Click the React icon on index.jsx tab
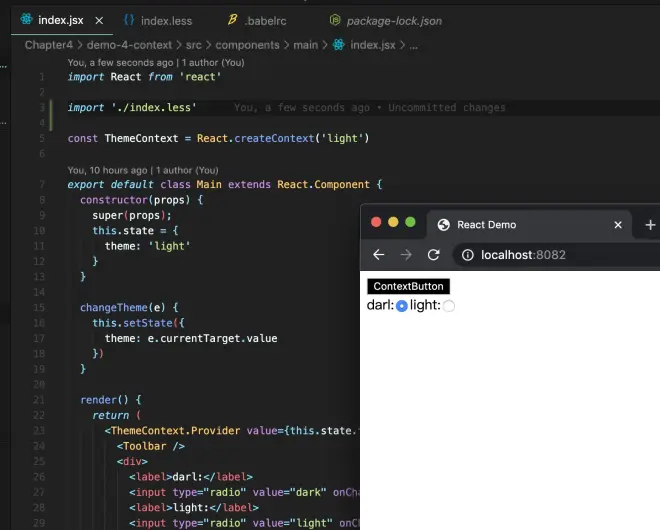Screen dimensions: 660x530 click(27, 19)
